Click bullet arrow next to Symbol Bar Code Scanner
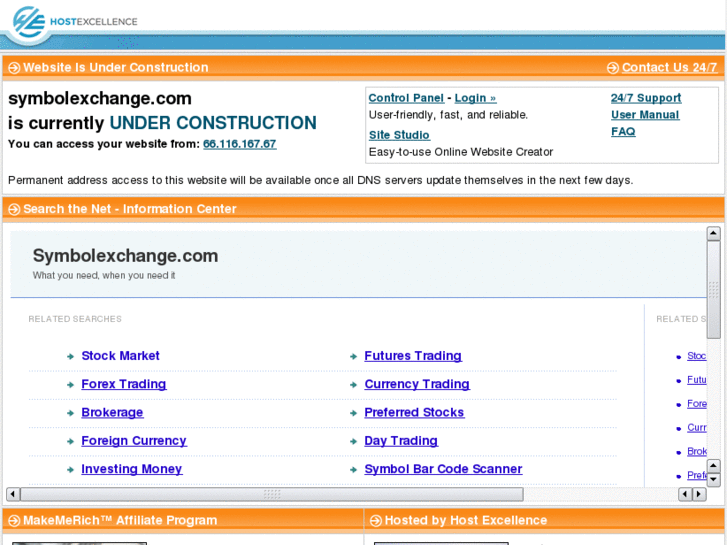 [x=353, y=470]
